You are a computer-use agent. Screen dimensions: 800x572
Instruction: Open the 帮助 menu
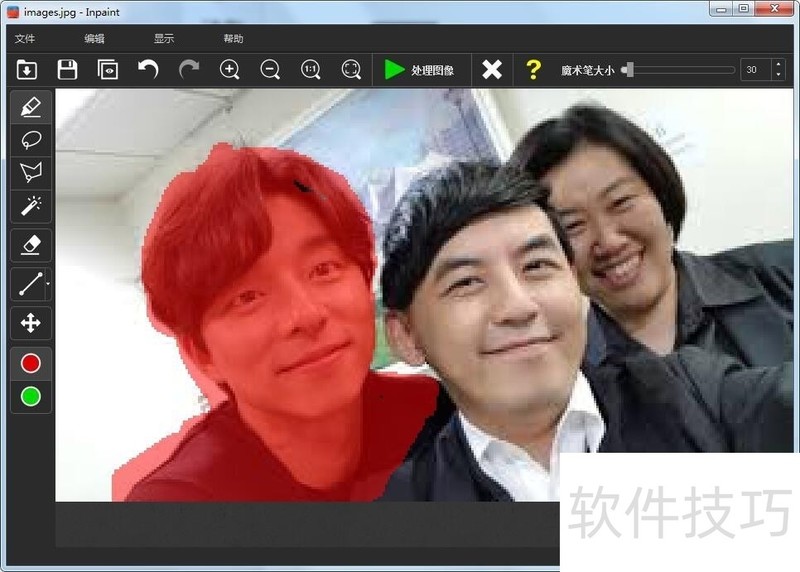(233, 39)
